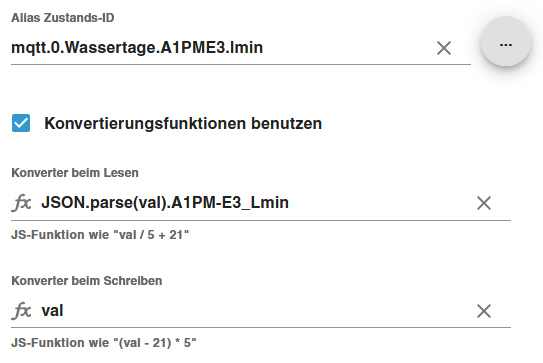Screen dimensions: 543x363
Task: Click empty space right of the read converter text
Action: coord(381,203)
